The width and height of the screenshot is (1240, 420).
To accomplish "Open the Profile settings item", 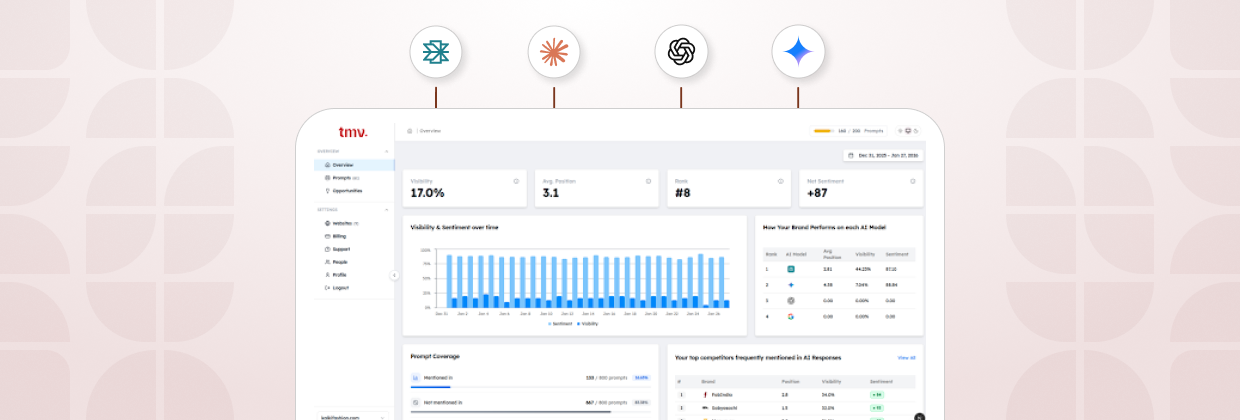I will click(x=354, y=274).
